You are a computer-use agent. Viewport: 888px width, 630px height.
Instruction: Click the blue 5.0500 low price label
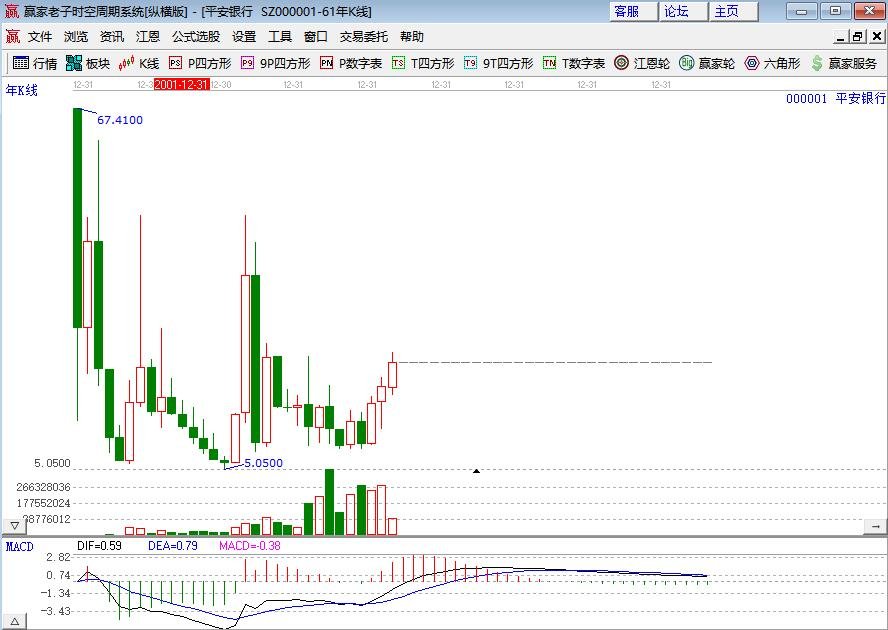point(263,463)
